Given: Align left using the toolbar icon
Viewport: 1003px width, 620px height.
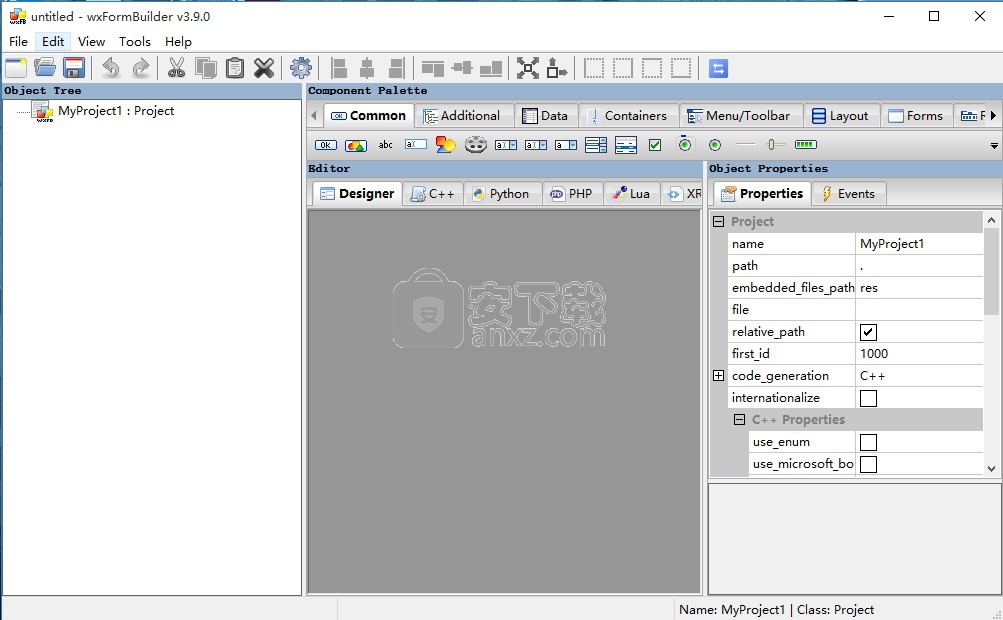Looking at the screenshot, I should [x=339, y=68].
